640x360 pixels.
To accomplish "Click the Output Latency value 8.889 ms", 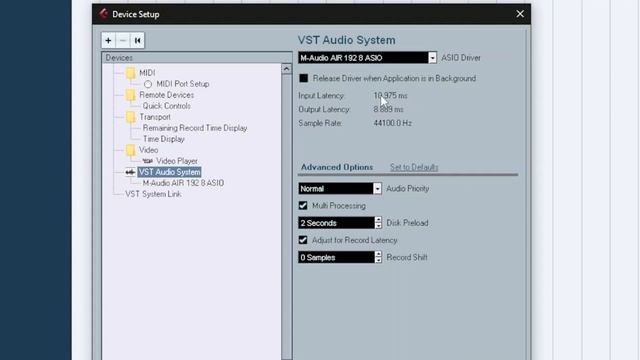I will [x=388, y=109].
